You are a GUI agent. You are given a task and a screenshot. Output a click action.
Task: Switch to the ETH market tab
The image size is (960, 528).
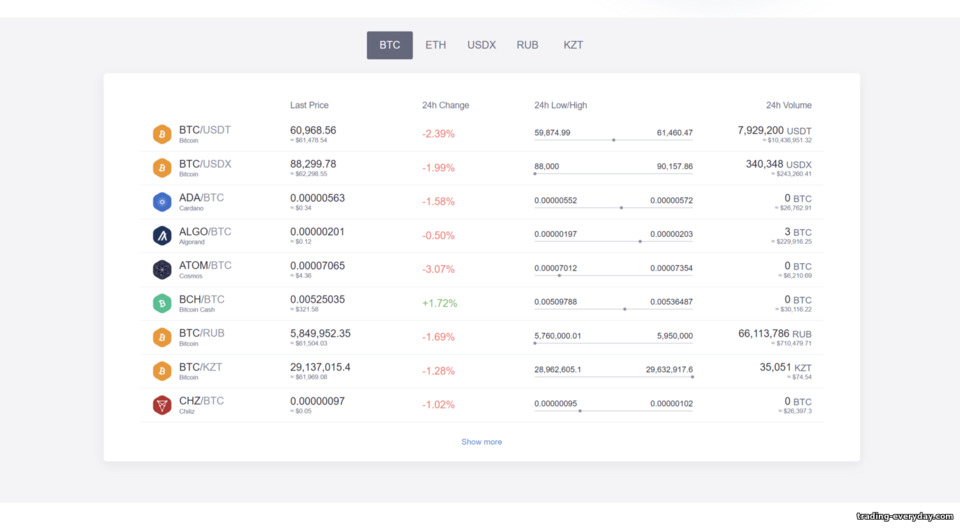(x=435, y=45)
